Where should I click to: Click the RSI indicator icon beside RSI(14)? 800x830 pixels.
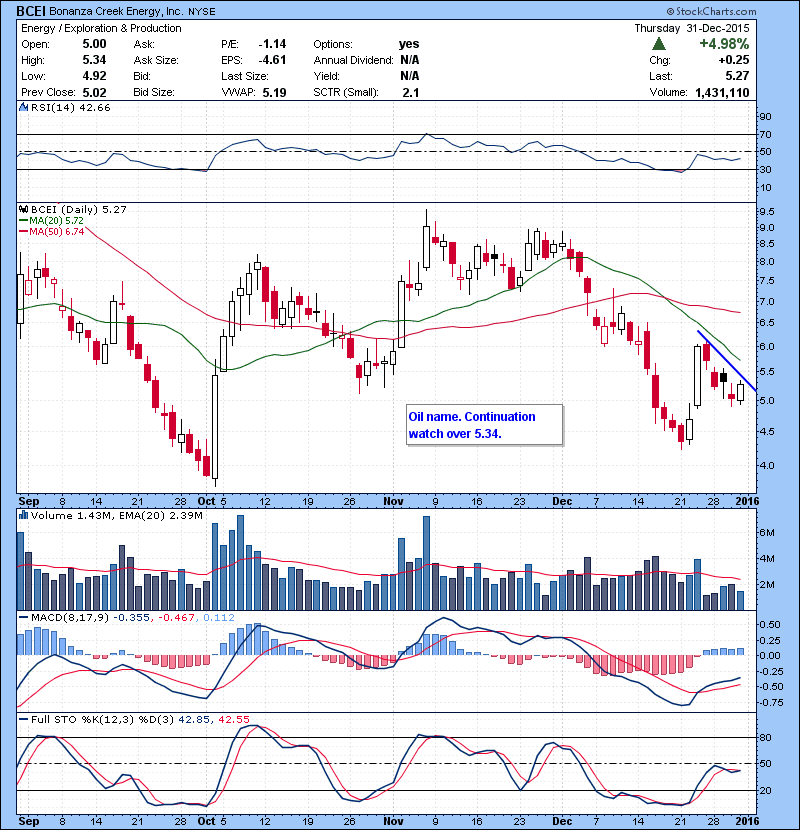click(x=23, y=107)
